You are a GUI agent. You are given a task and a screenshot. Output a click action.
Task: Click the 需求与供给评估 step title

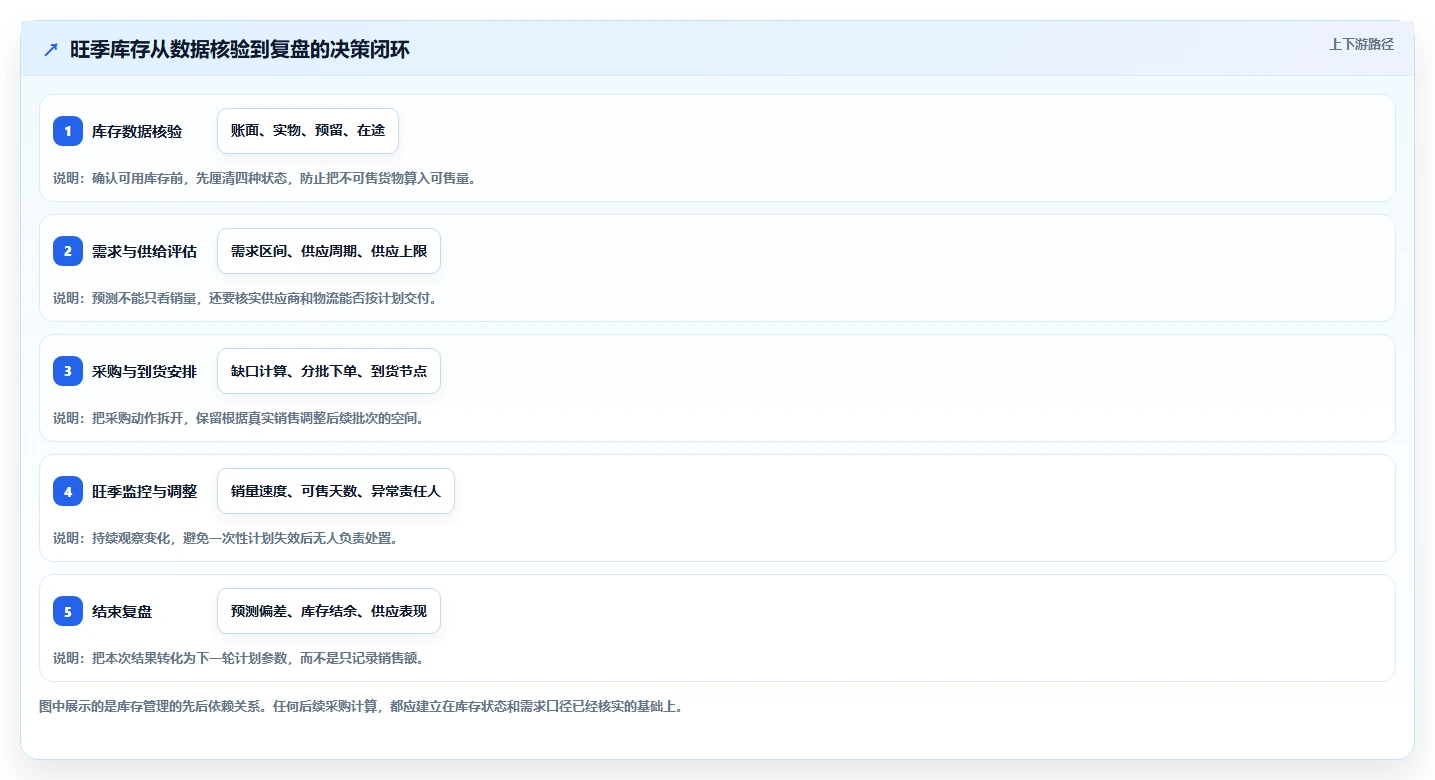[144, 251]
